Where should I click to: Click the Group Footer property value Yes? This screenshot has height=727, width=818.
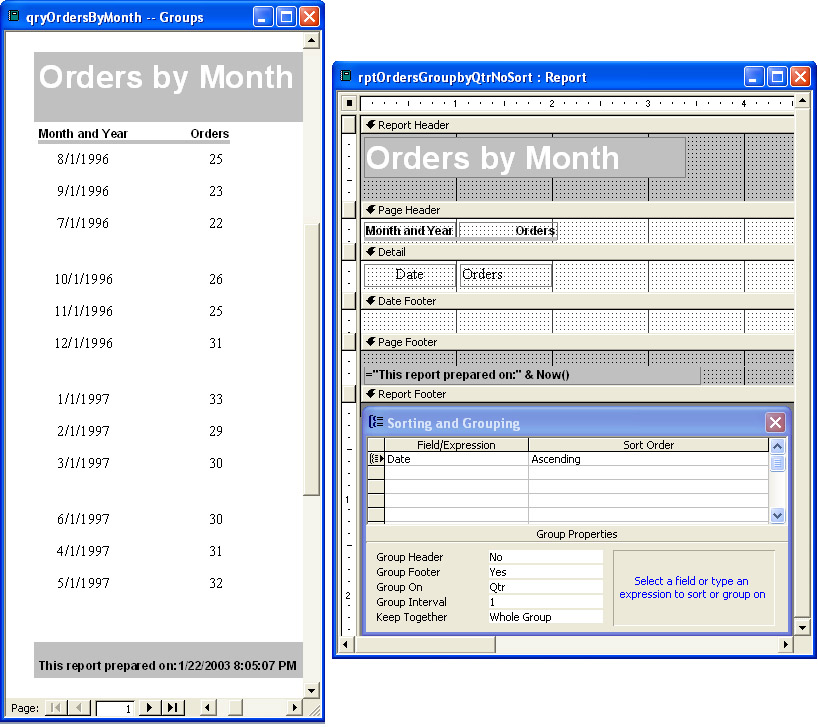[545, 572]
